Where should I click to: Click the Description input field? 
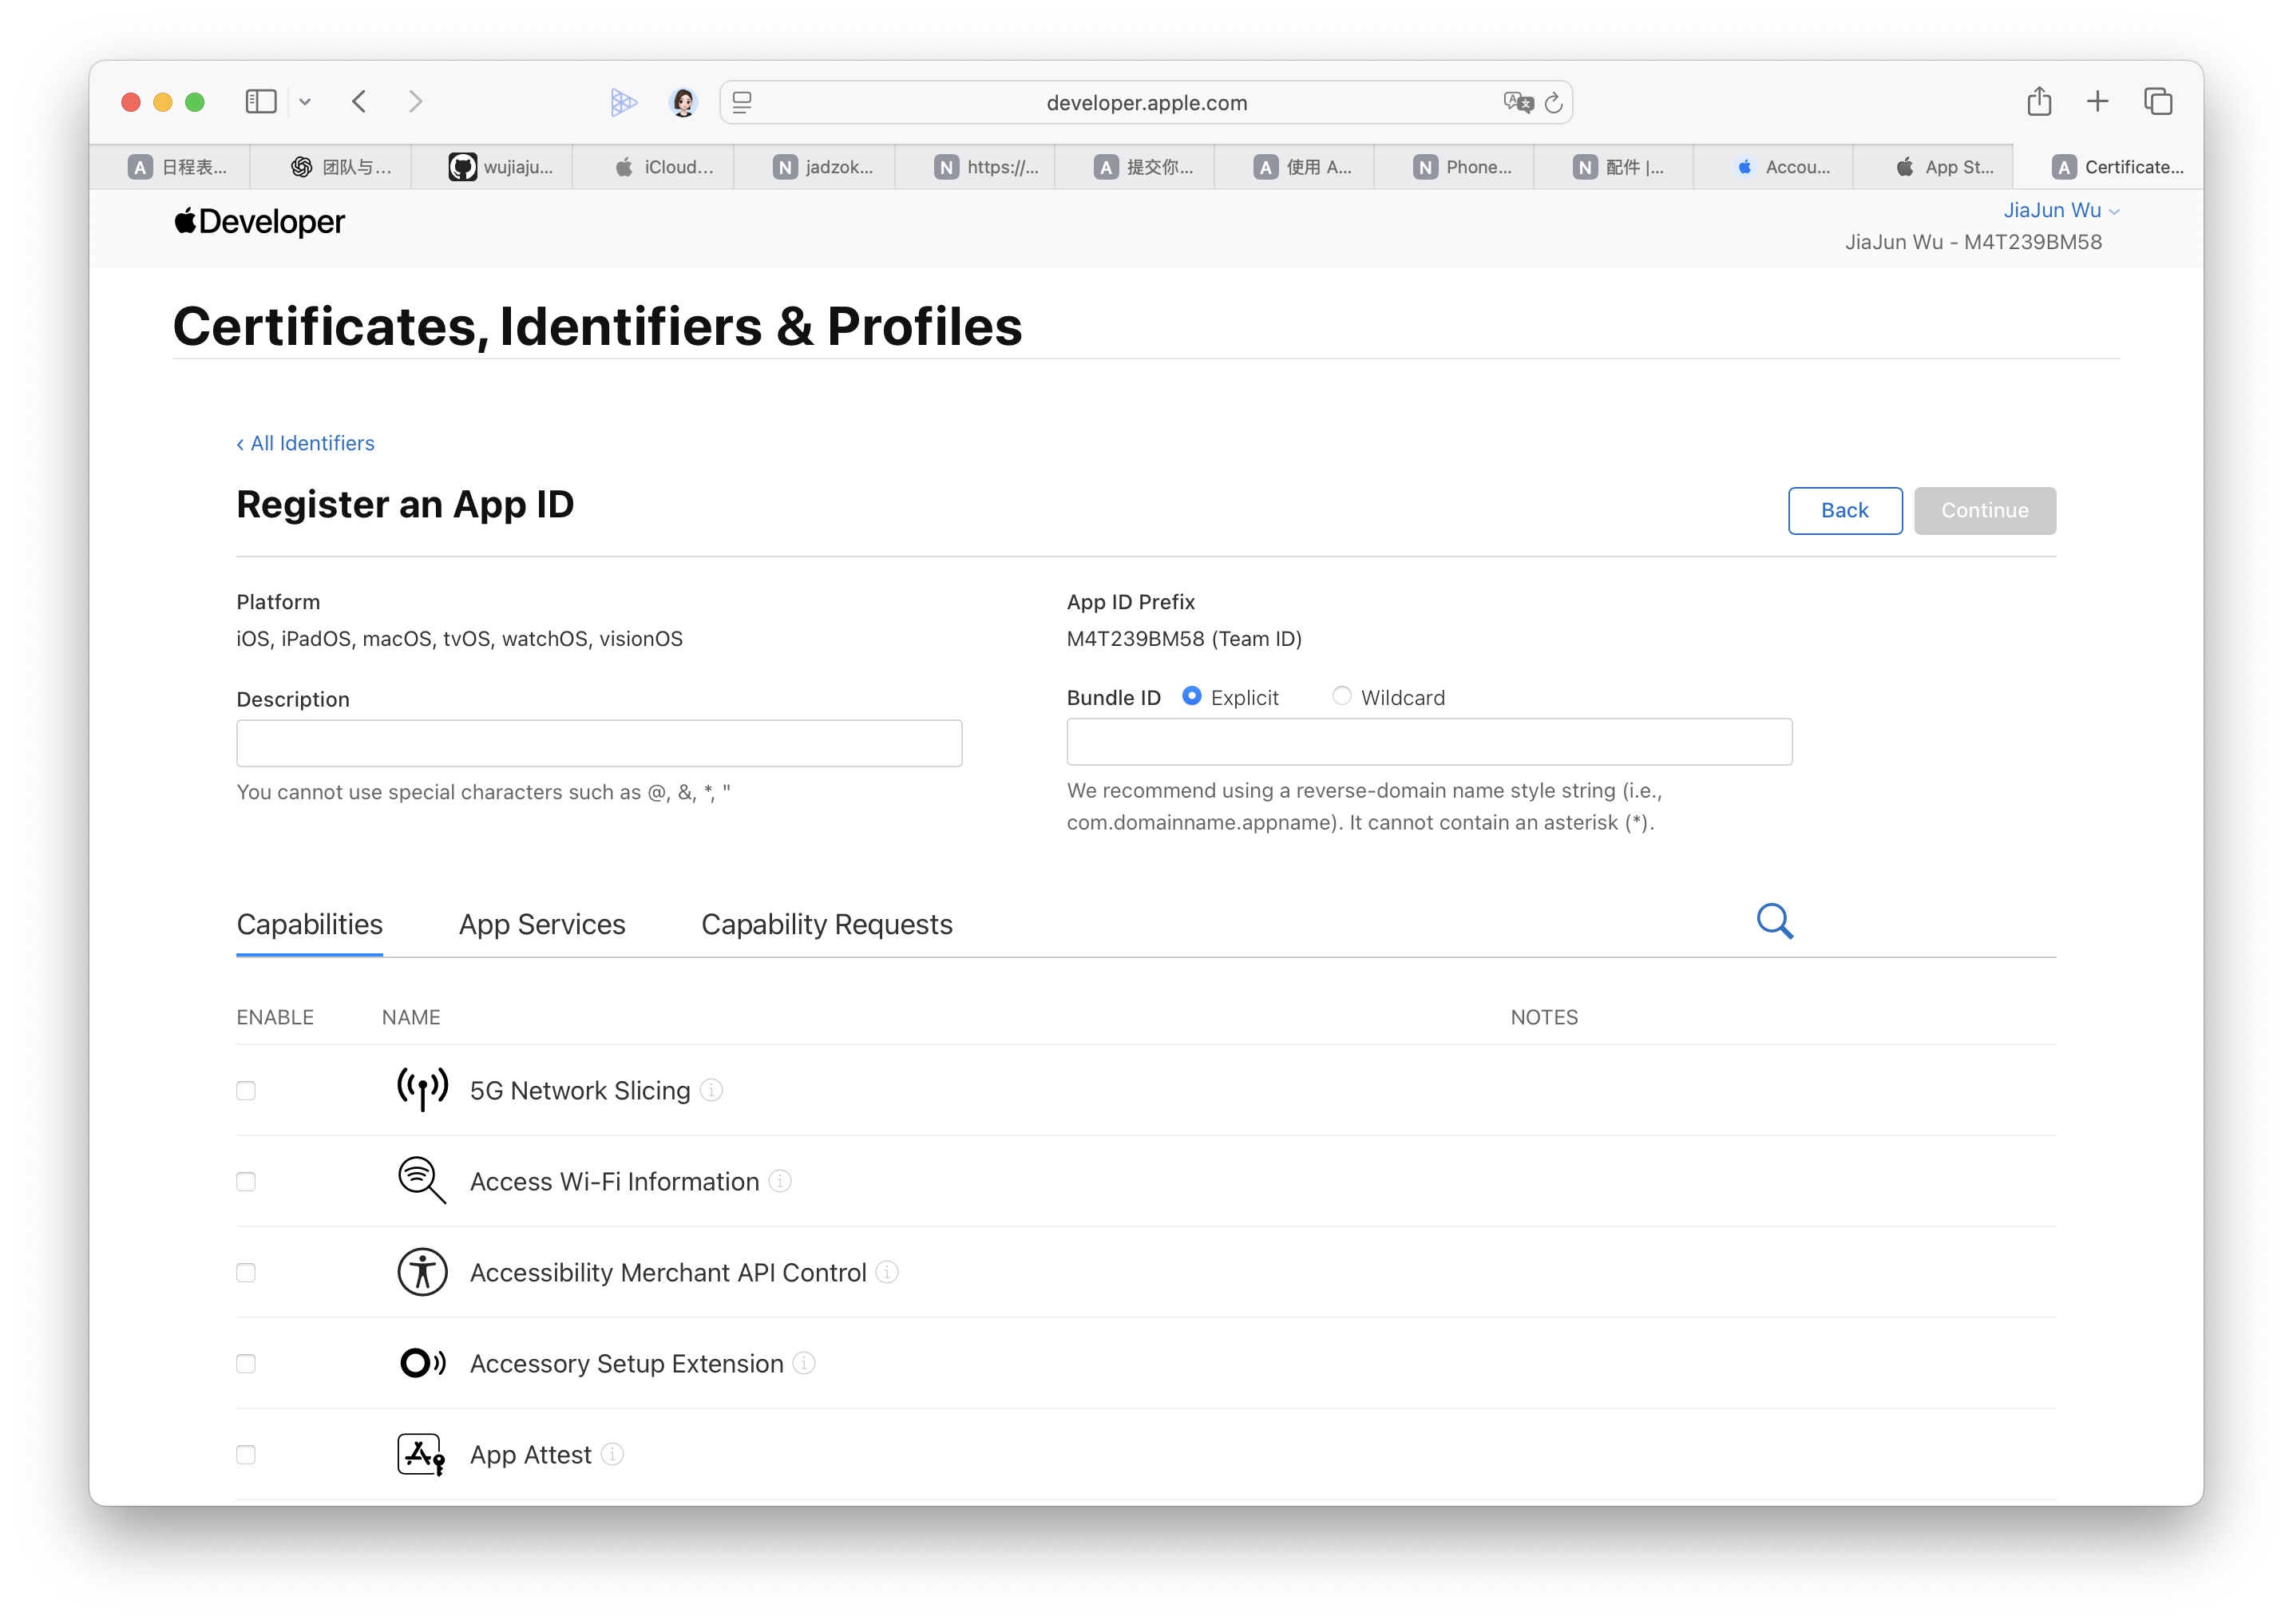(599, 743)
